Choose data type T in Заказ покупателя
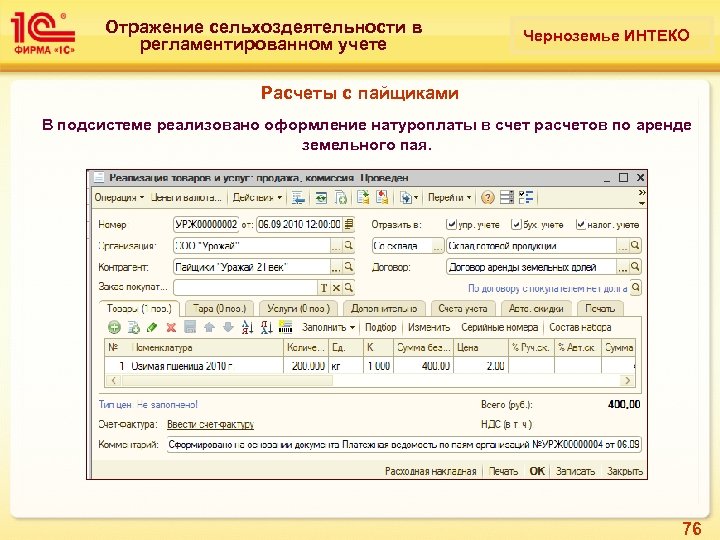The image size is (720, 540). [324, 287]
